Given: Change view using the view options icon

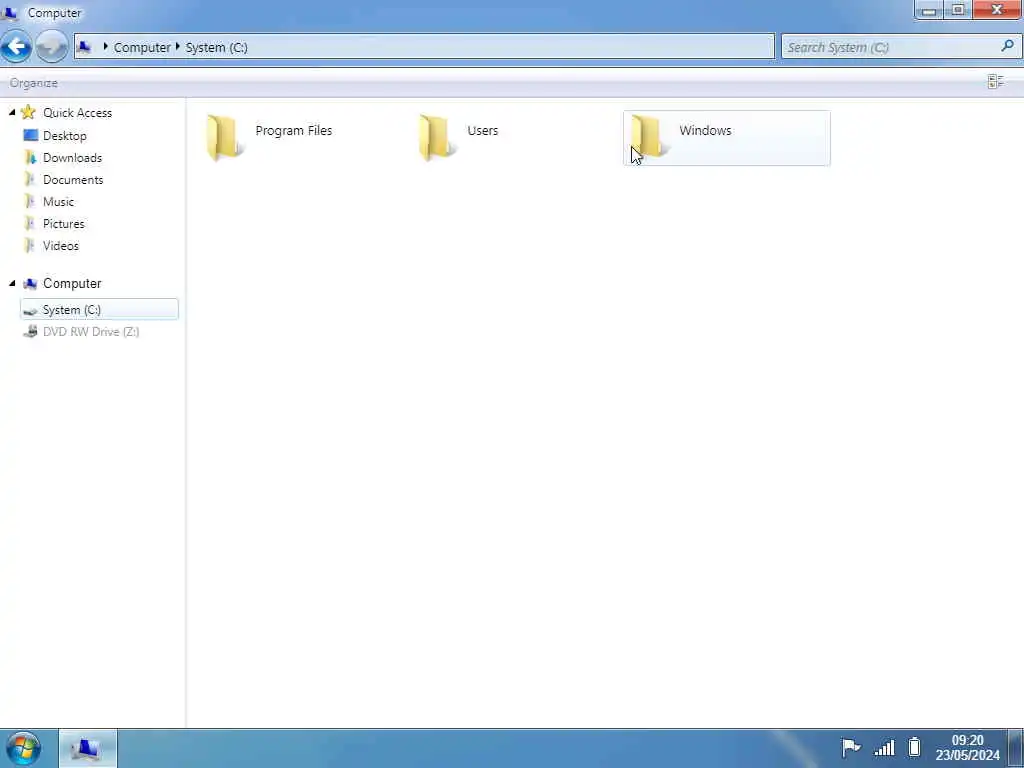Looking at the screenshot, I should 995,82.
